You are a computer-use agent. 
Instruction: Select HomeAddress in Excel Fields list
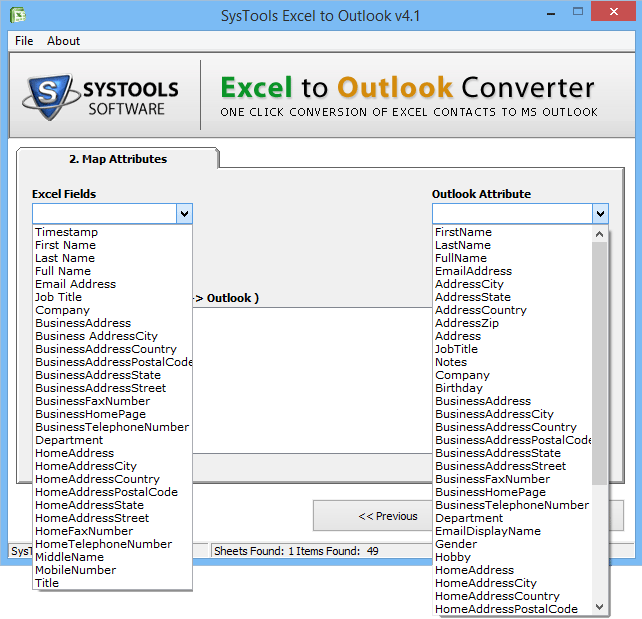point(112,453)
